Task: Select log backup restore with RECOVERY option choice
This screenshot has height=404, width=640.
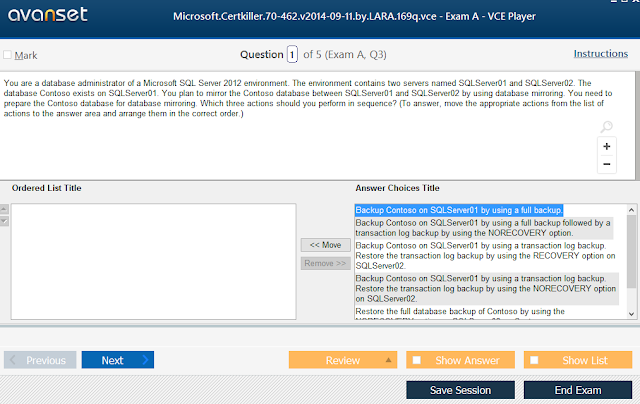Action: coord(486,256)
